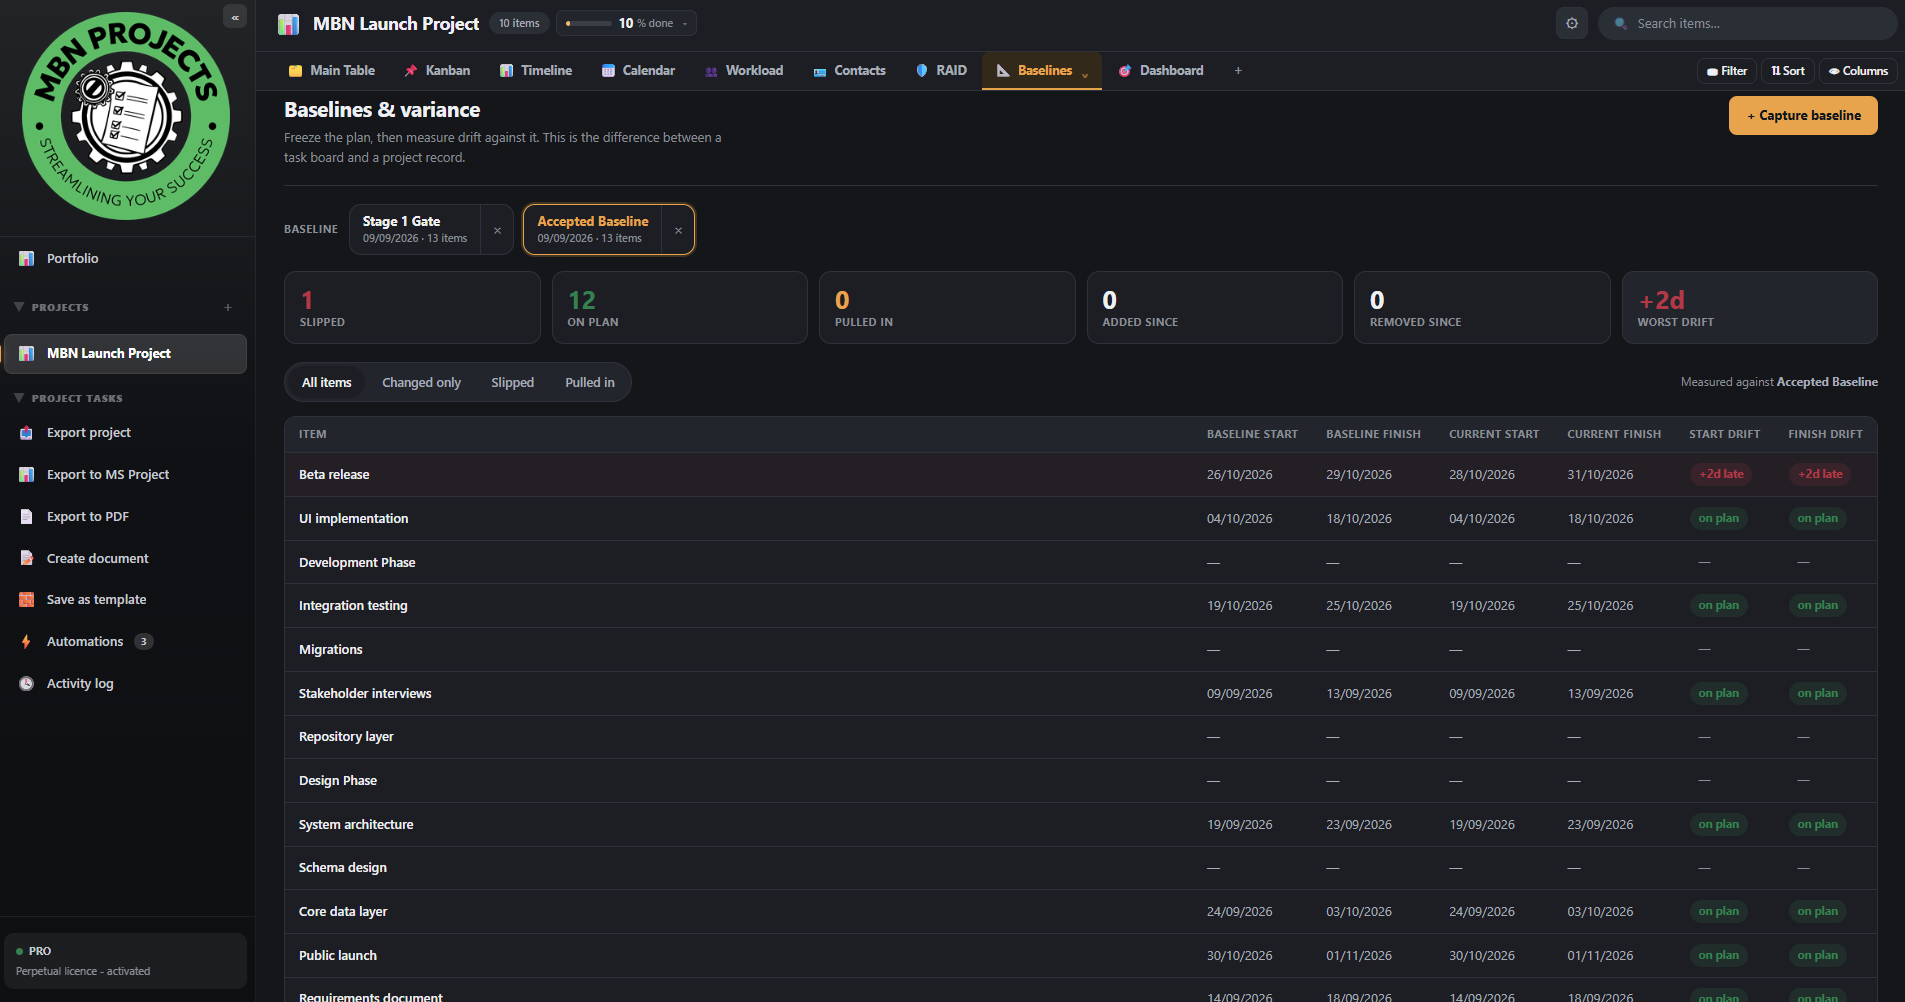Open settings with the gear icon
Image resolution: width=1905 pixels, height=1002 pixels.
pyautogui.click(x=1572, y=23)
